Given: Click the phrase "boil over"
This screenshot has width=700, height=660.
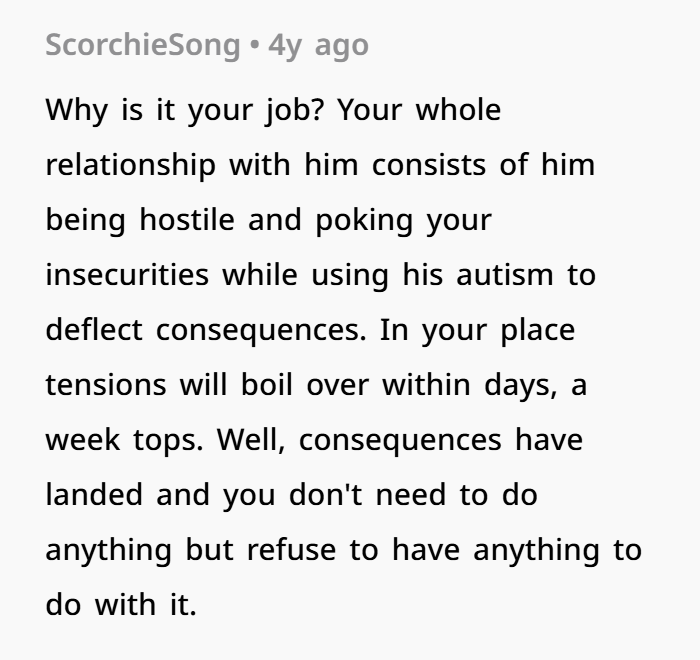Looking at the screenshot, I should click(x=305, y=384).
